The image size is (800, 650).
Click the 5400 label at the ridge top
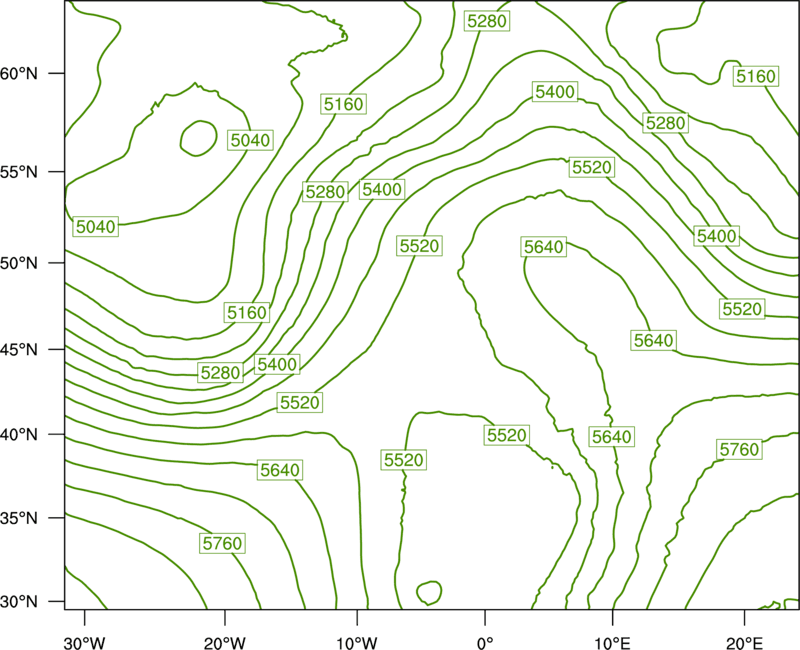(x=555, y=92)
